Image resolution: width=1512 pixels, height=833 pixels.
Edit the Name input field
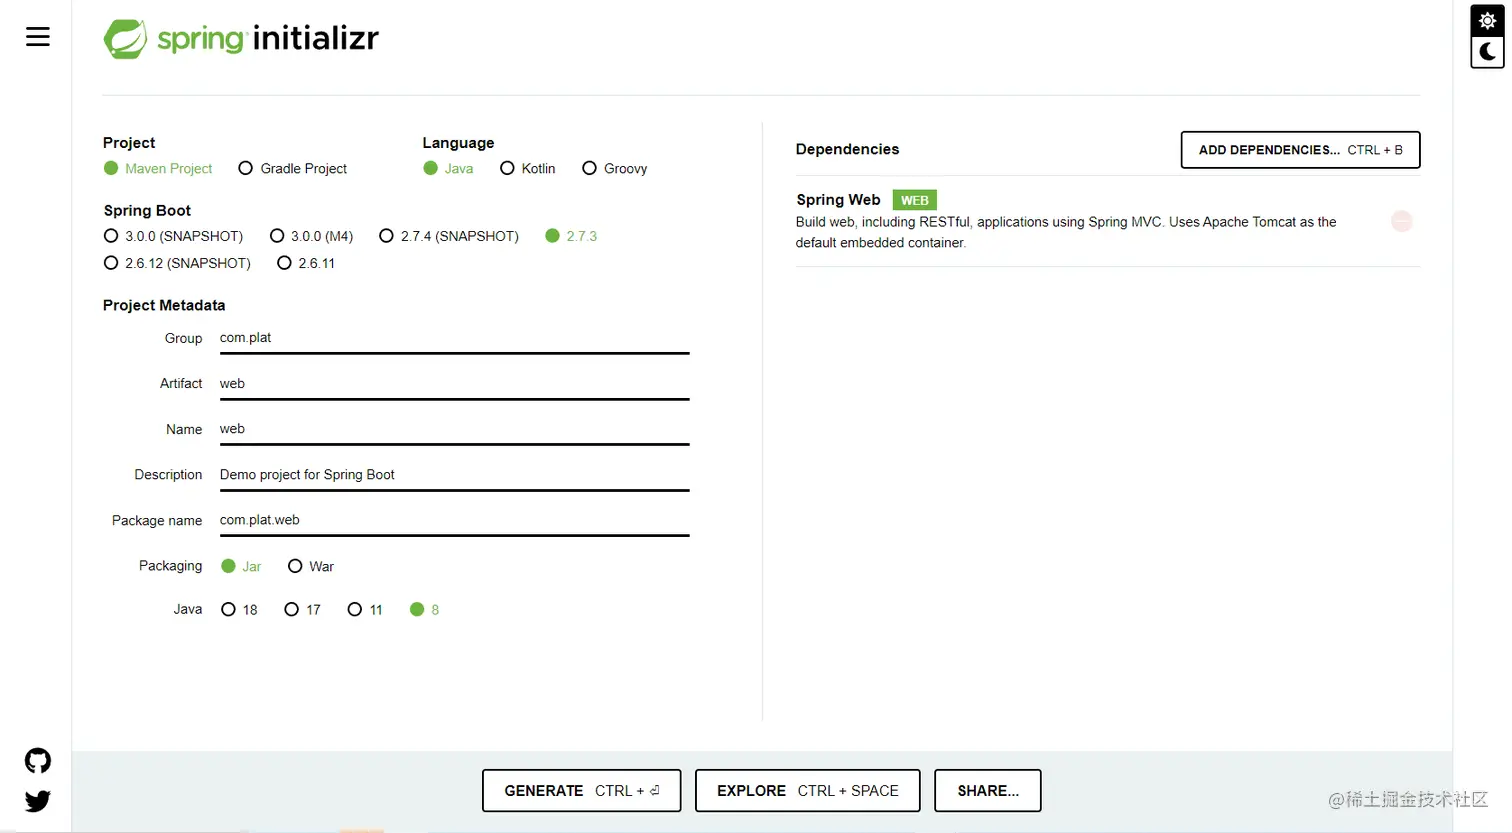(x=455, y=429)
